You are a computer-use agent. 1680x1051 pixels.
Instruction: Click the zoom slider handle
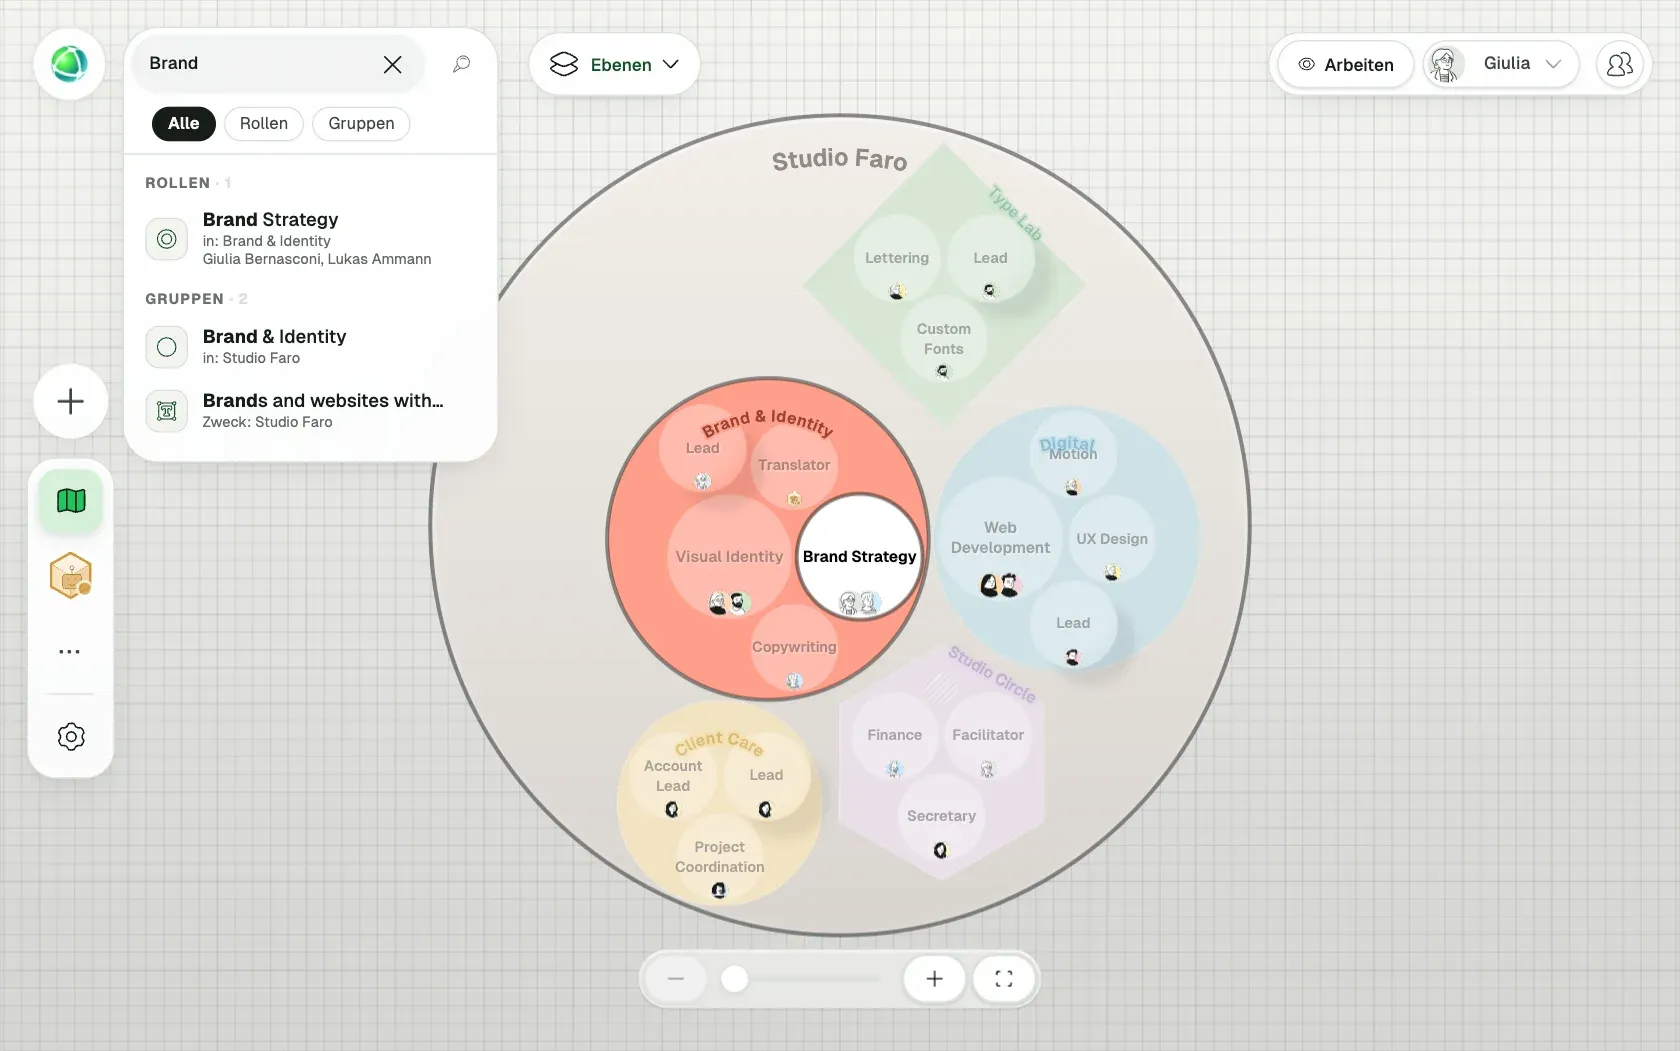(735, 979)
